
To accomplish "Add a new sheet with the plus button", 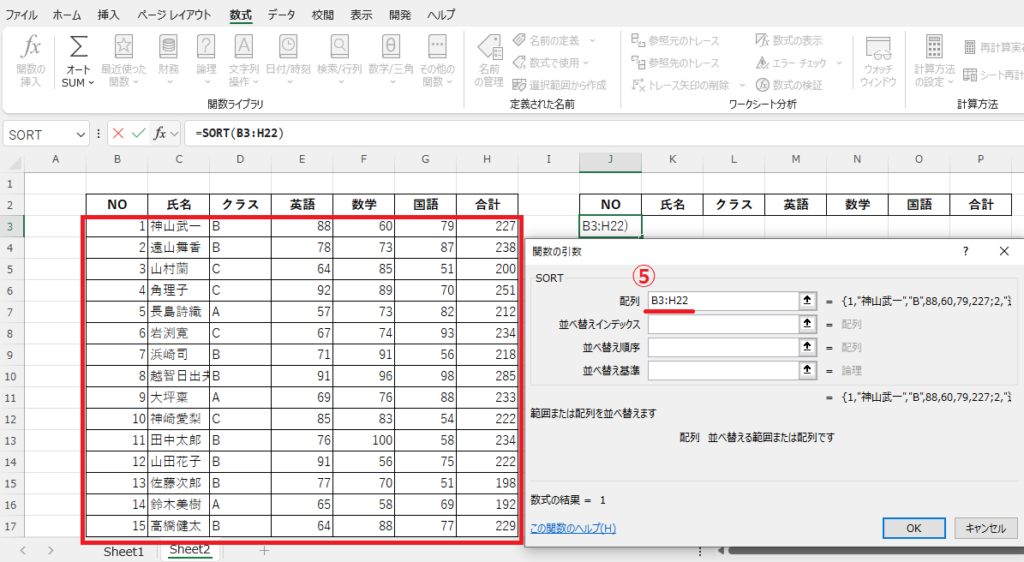I will click(264, 551).
